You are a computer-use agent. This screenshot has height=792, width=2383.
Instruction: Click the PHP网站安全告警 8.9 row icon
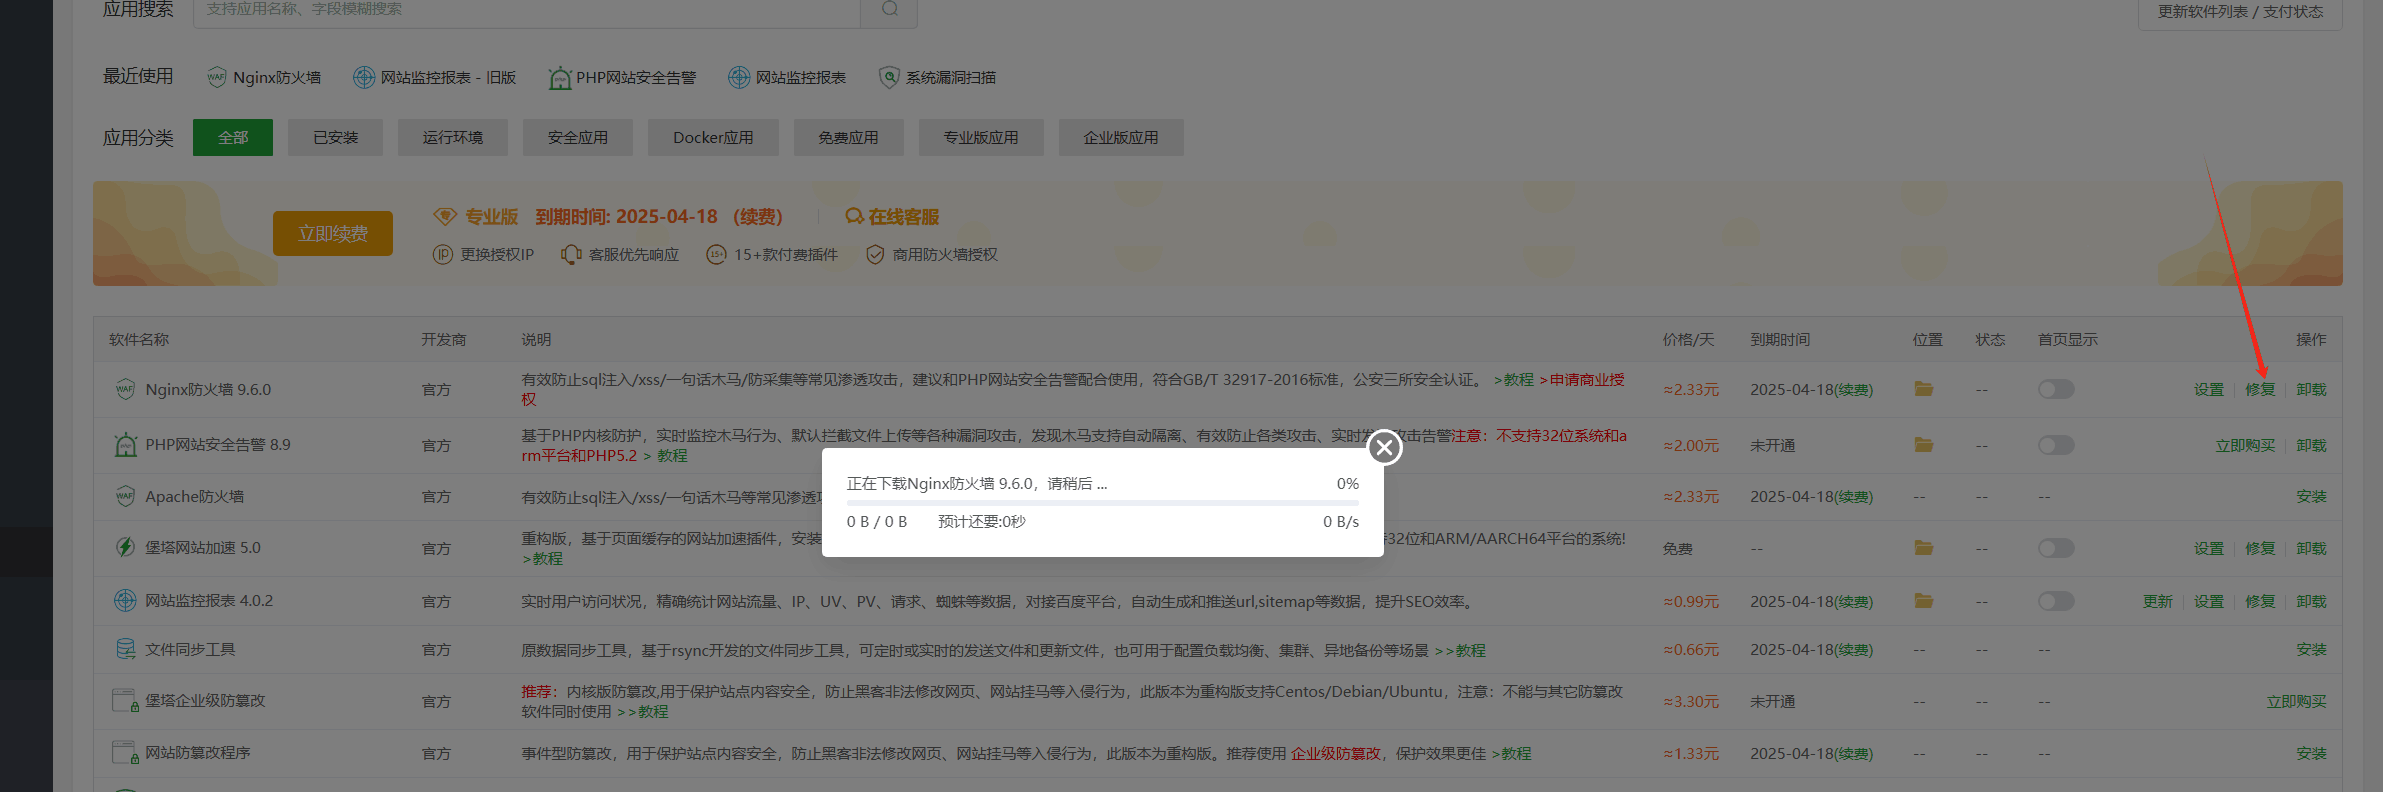[x=125, y=445]
